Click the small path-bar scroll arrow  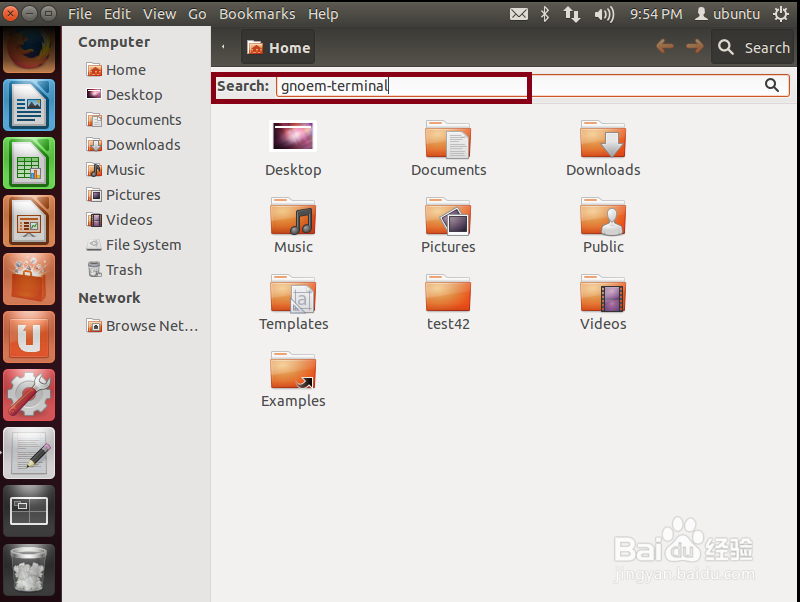223,47
